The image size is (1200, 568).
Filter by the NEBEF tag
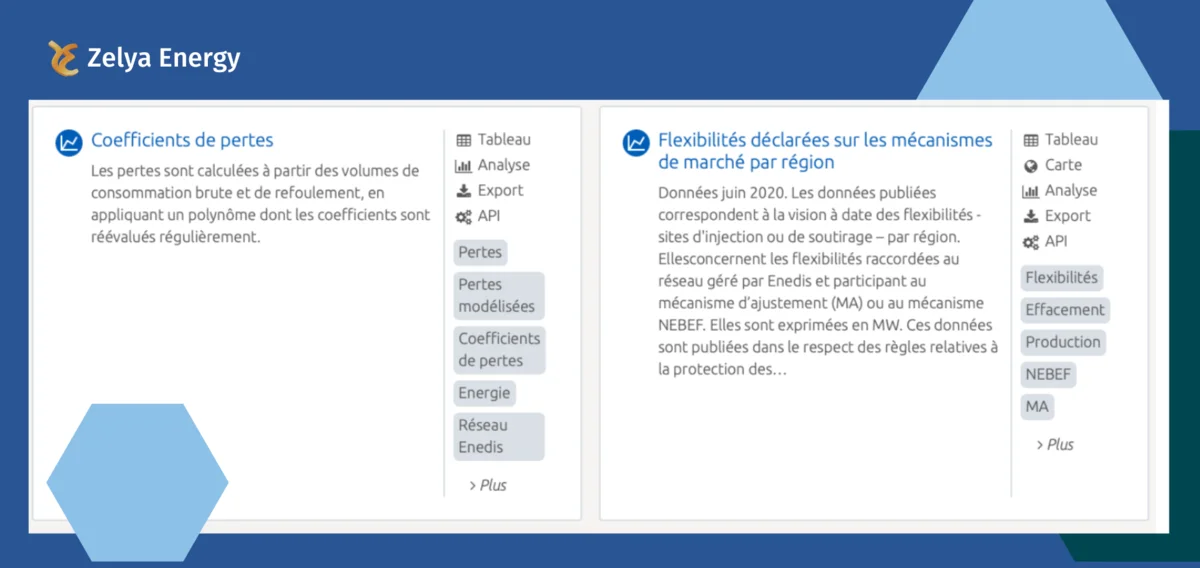pos(1048,374)
